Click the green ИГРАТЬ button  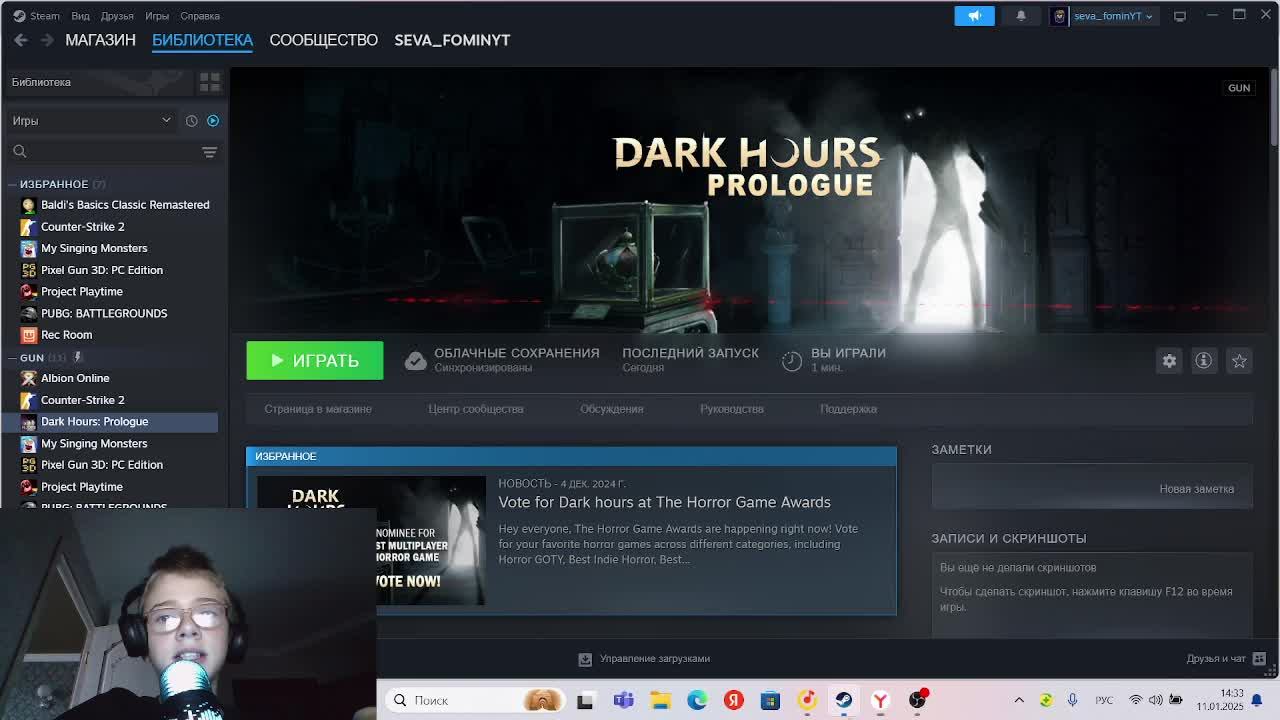[315, 361]
